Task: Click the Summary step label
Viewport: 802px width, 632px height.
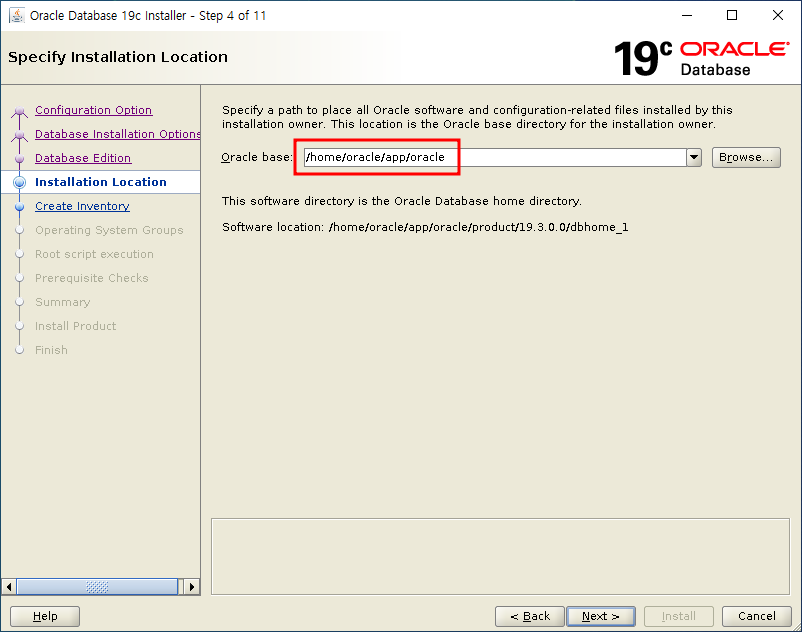Action: (x=62, y=302)
